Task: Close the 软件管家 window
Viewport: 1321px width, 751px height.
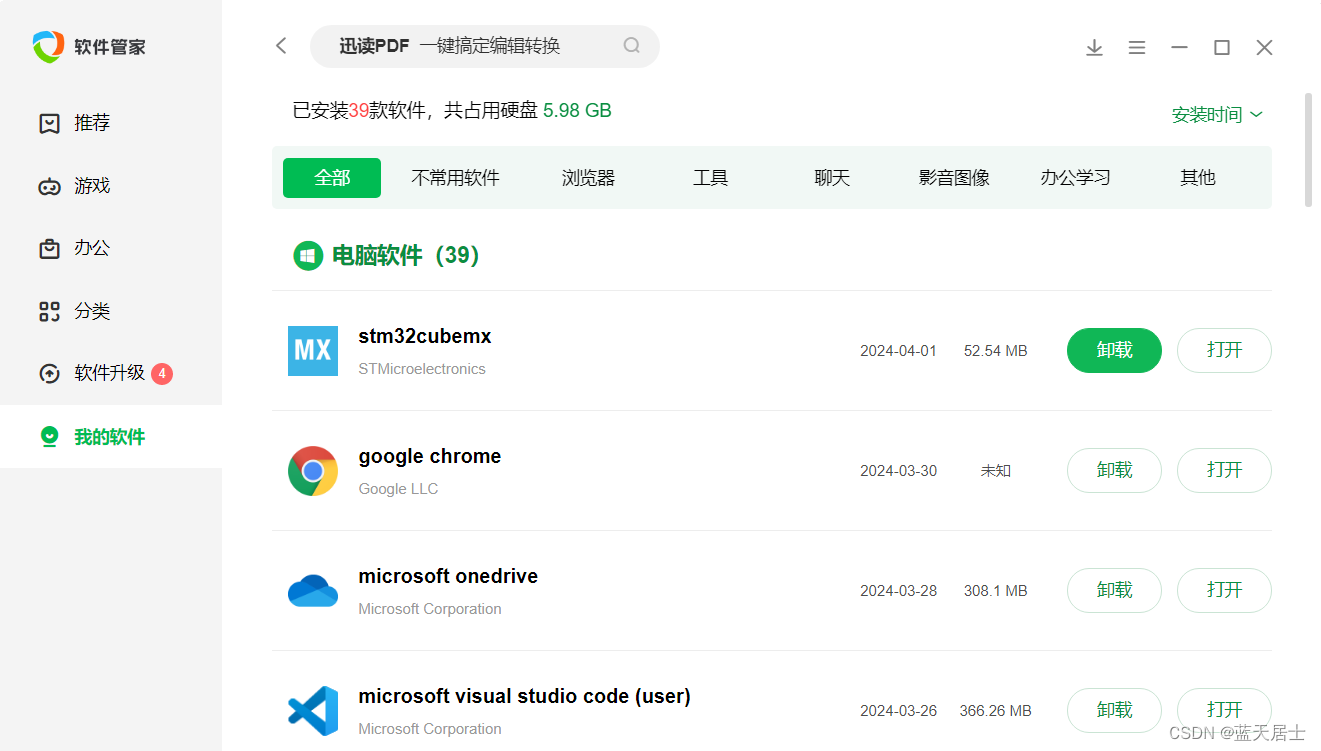Action: (1264, 47)
